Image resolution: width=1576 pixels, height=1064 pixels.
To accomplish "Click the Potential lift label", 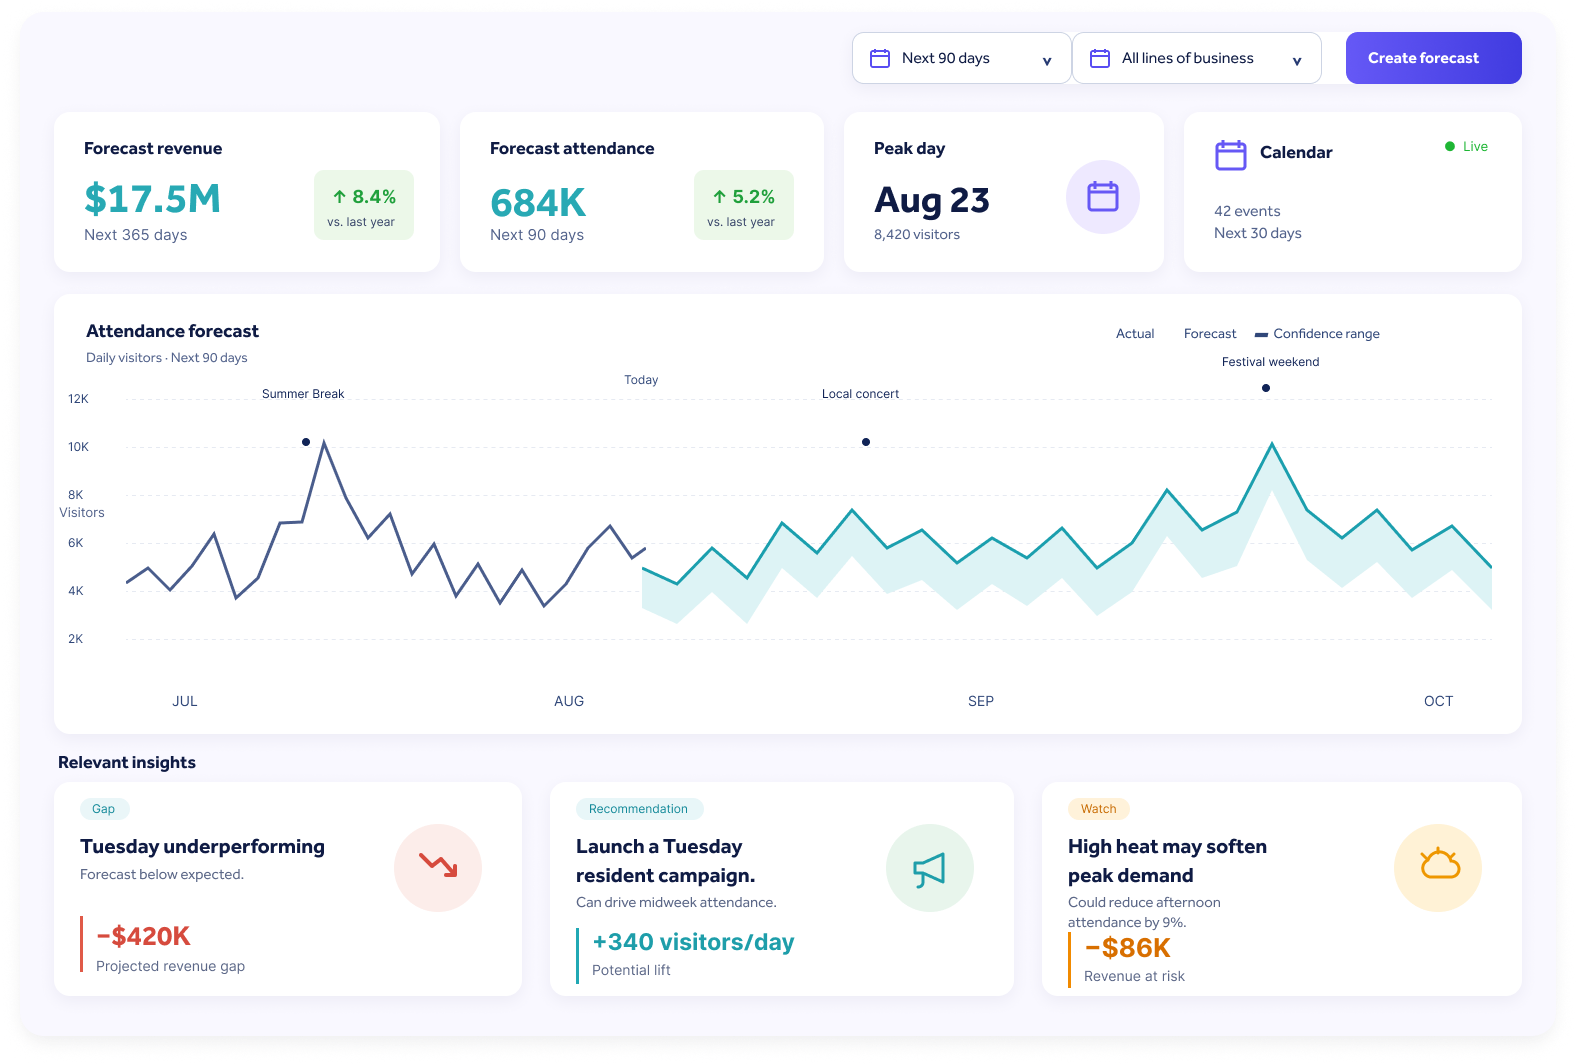I will point(631,970).
